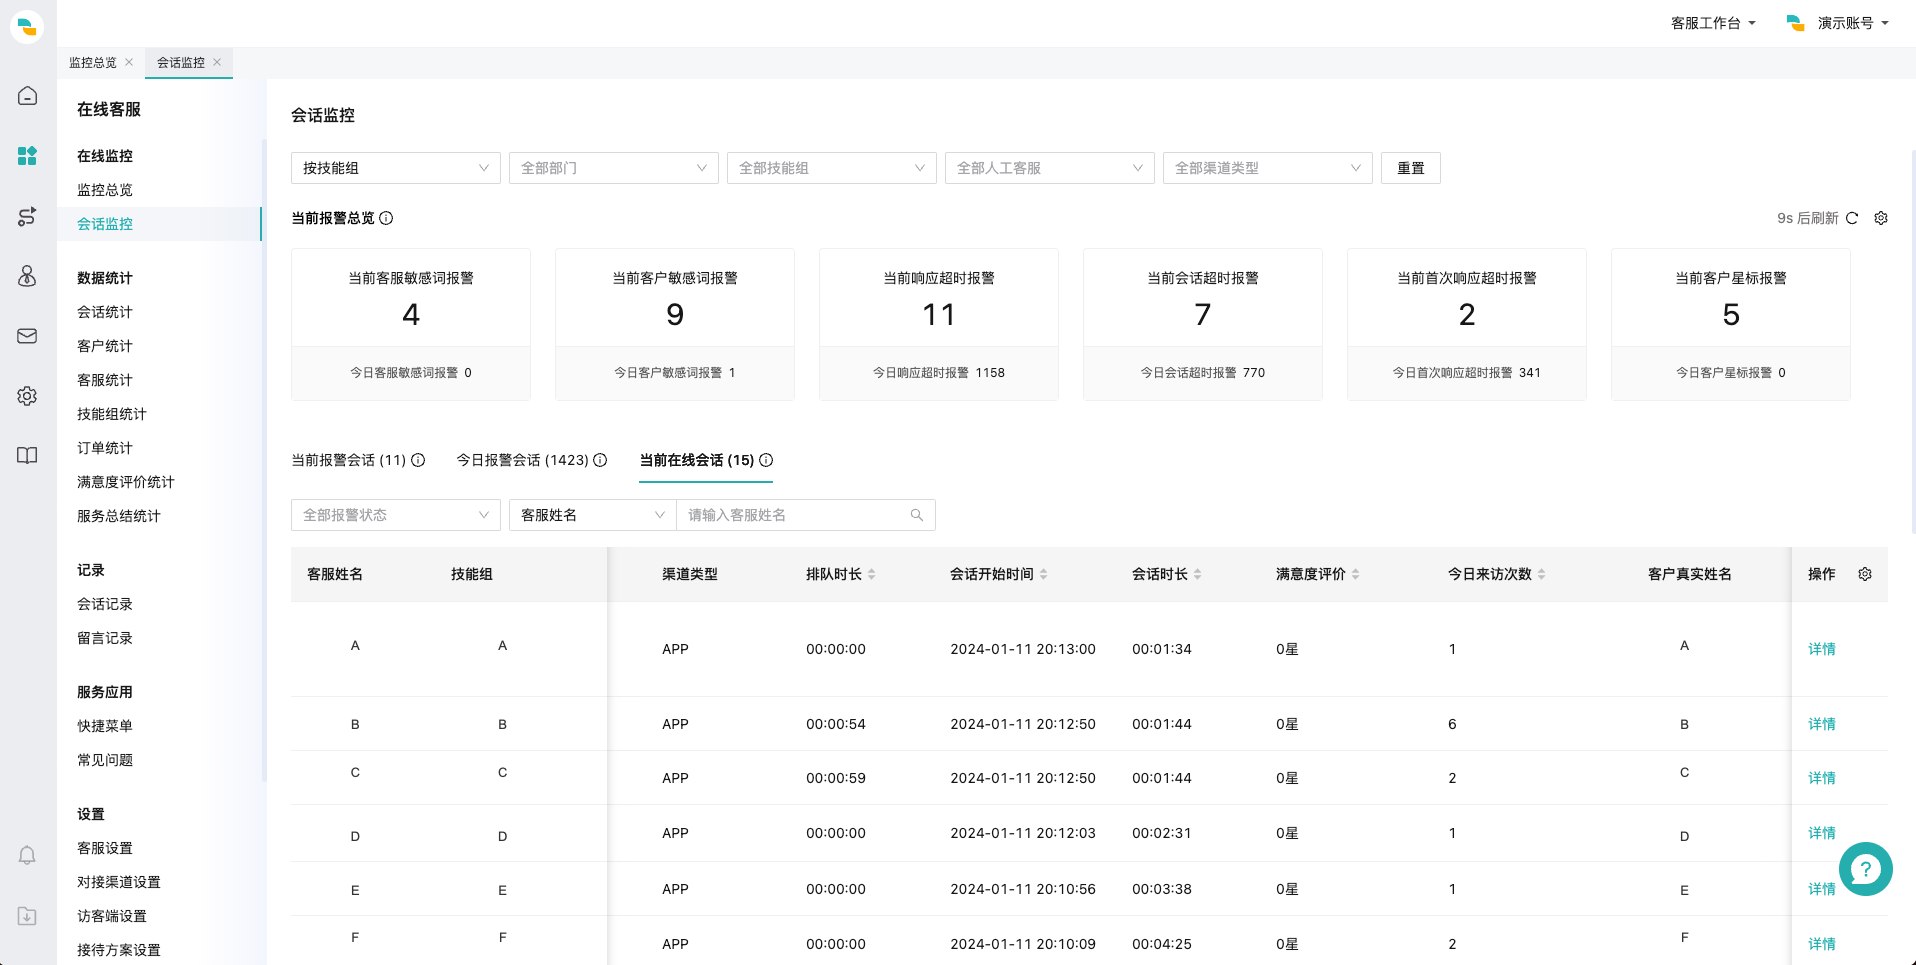Open the home icon in left rail
Screen dimensions: 1916x965
(x=27, y=96)
